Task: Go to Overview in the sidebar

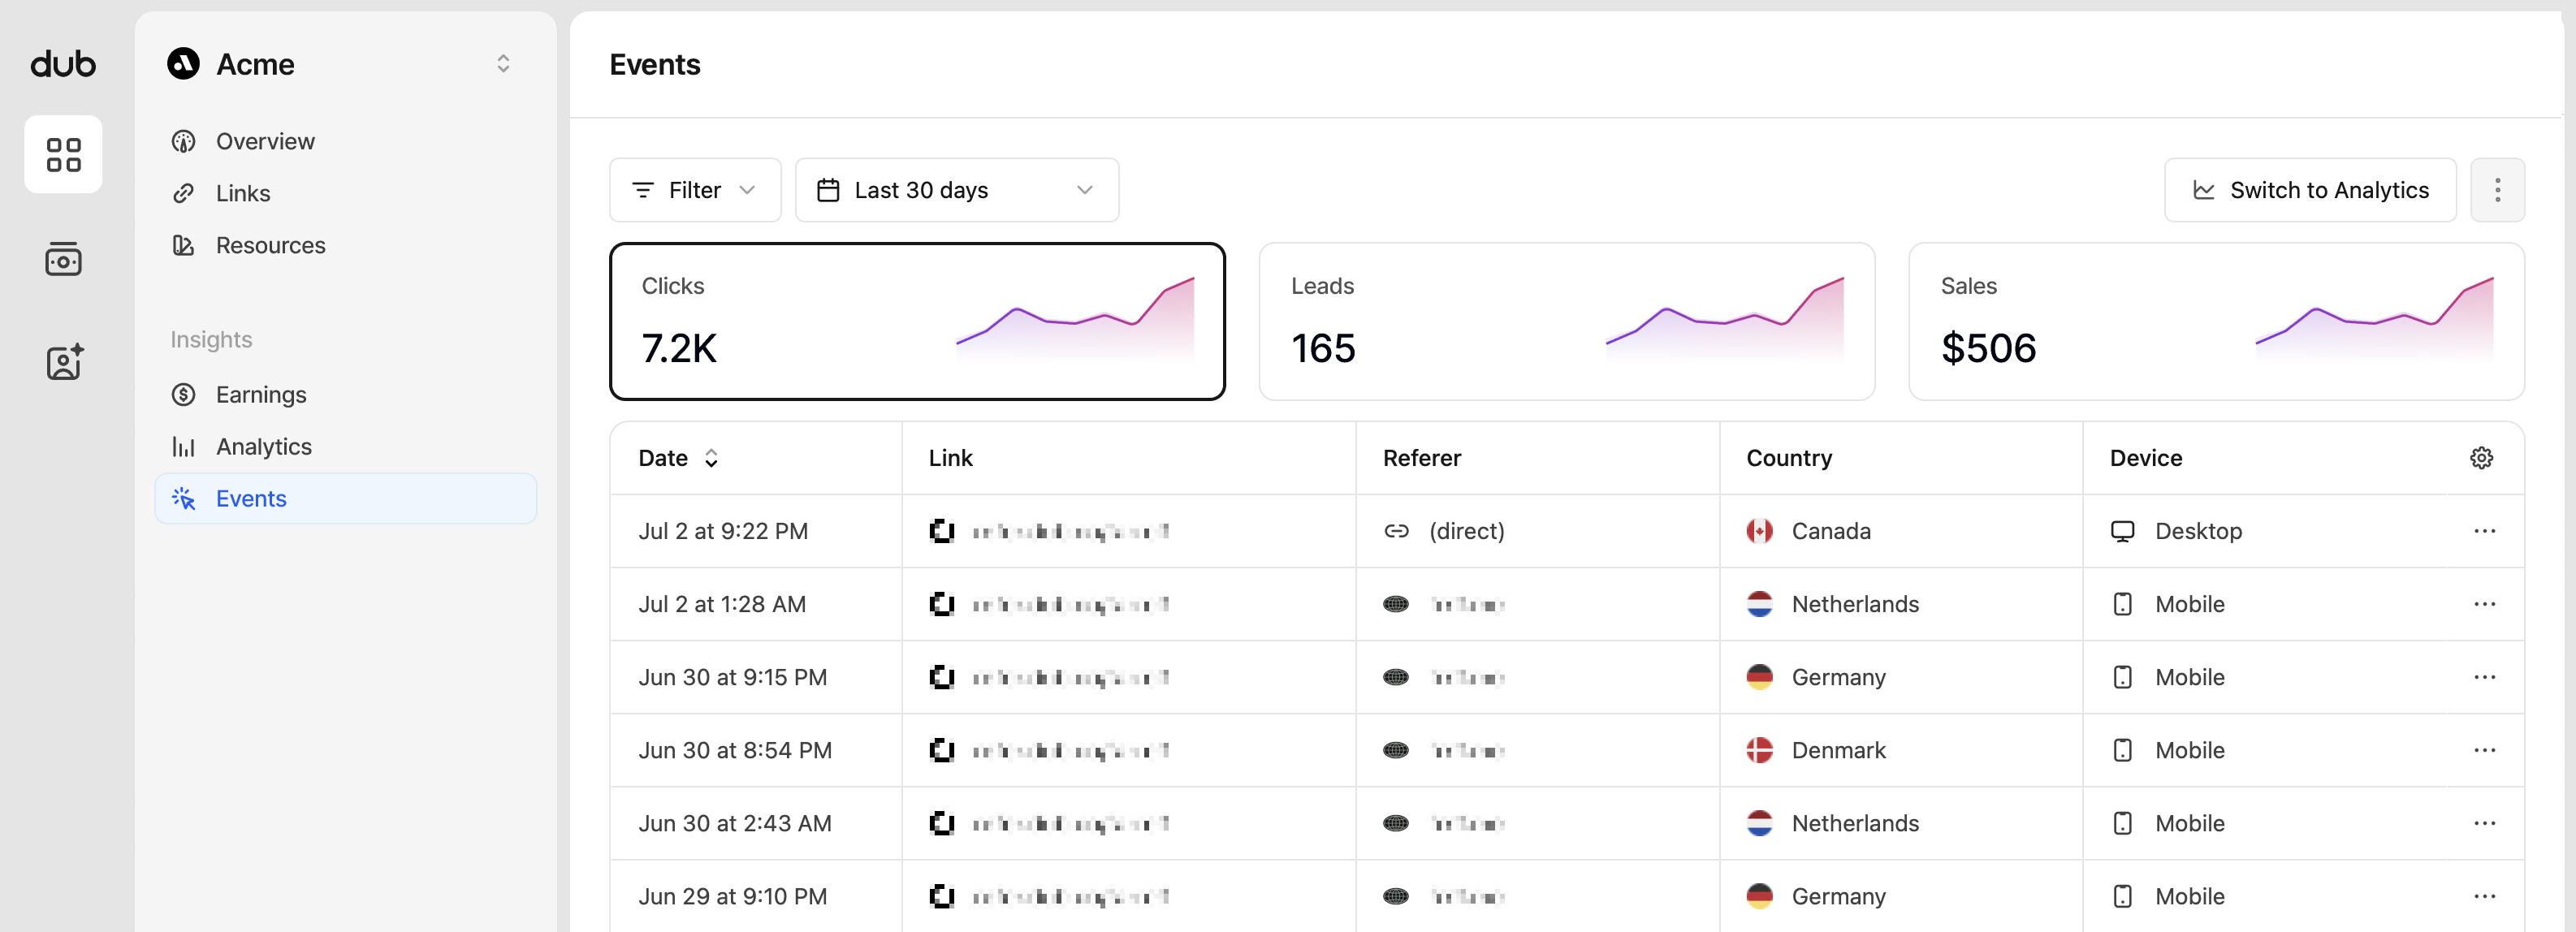Action: (x=345, y=141)
